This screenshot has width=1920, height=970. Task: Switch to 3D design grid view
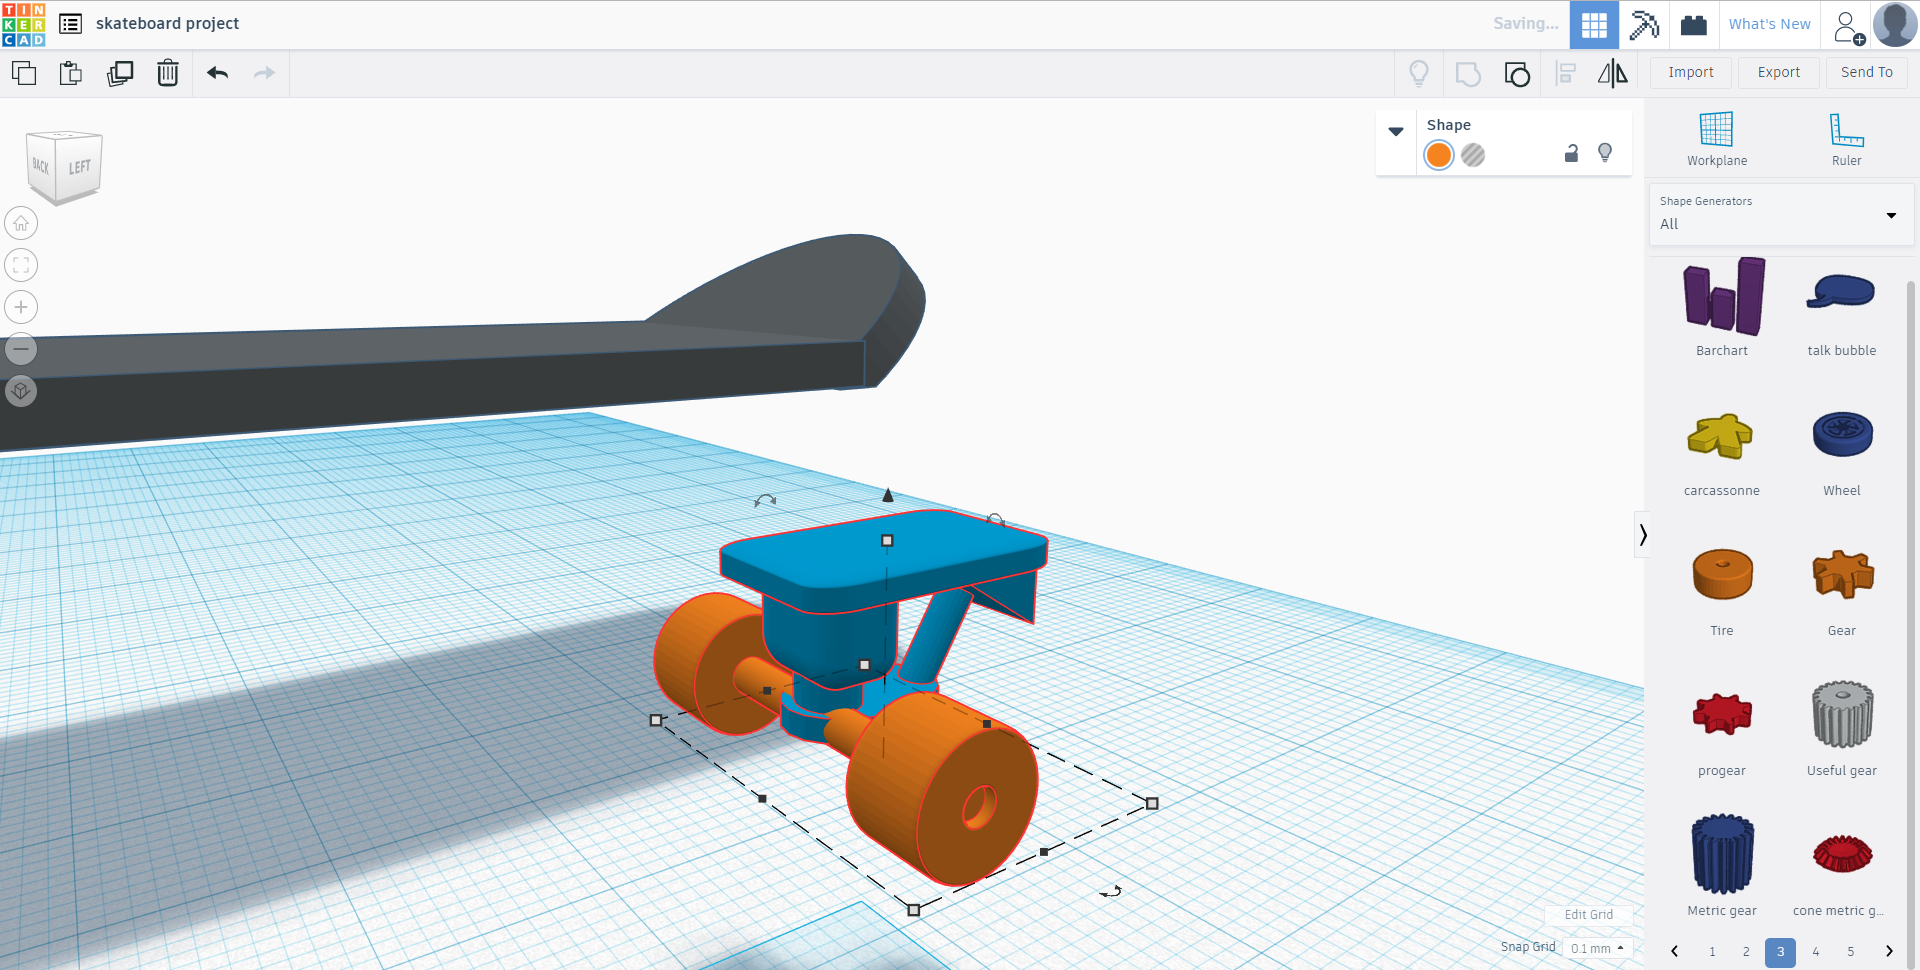pyautogui.click(x=1594, y=24)
